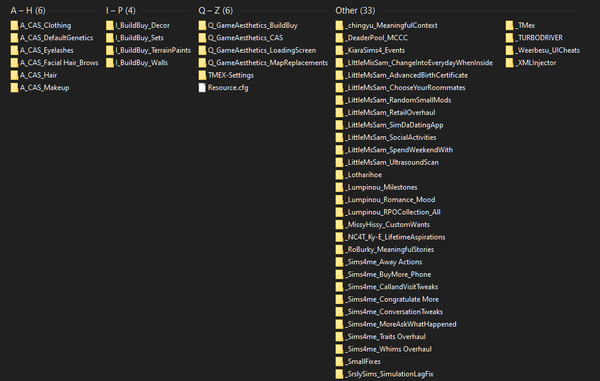The image size is (600, 381).
Task: Click the I_BuildBuy_Decor folder icon
Action: (110, 25)
